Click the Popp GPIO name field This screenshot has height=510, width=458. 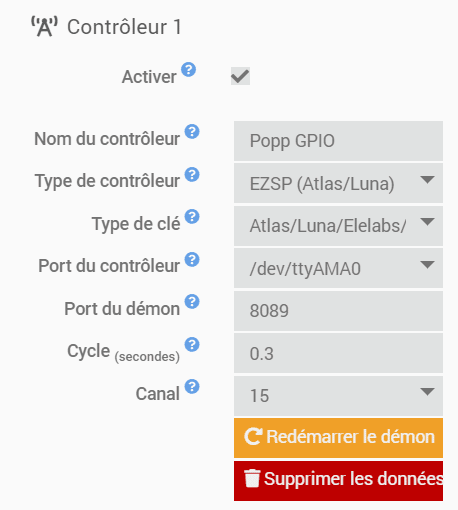coord(338,141)
